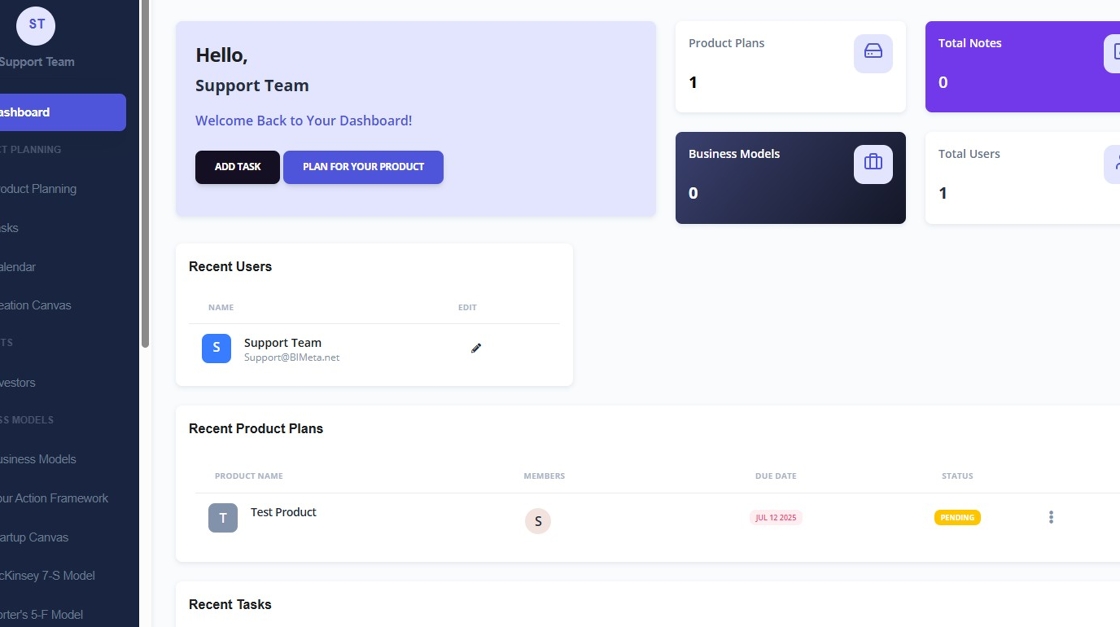Open McKinsey 7-S Model sidebar item
Viewport: 1120px width, 627px height.
[x=47, y=576]
